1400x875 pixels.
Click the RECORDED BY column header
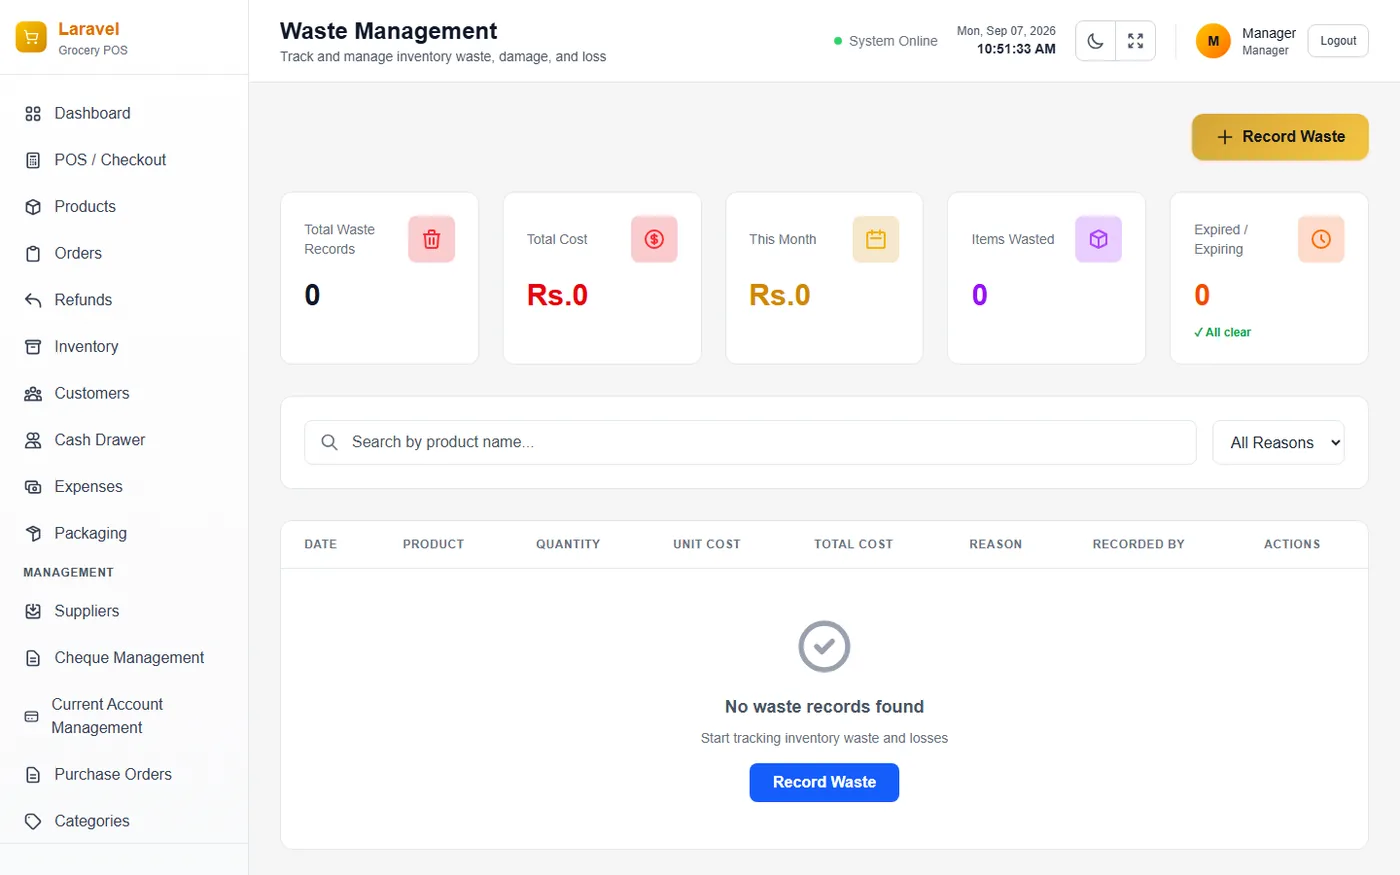1138,545
